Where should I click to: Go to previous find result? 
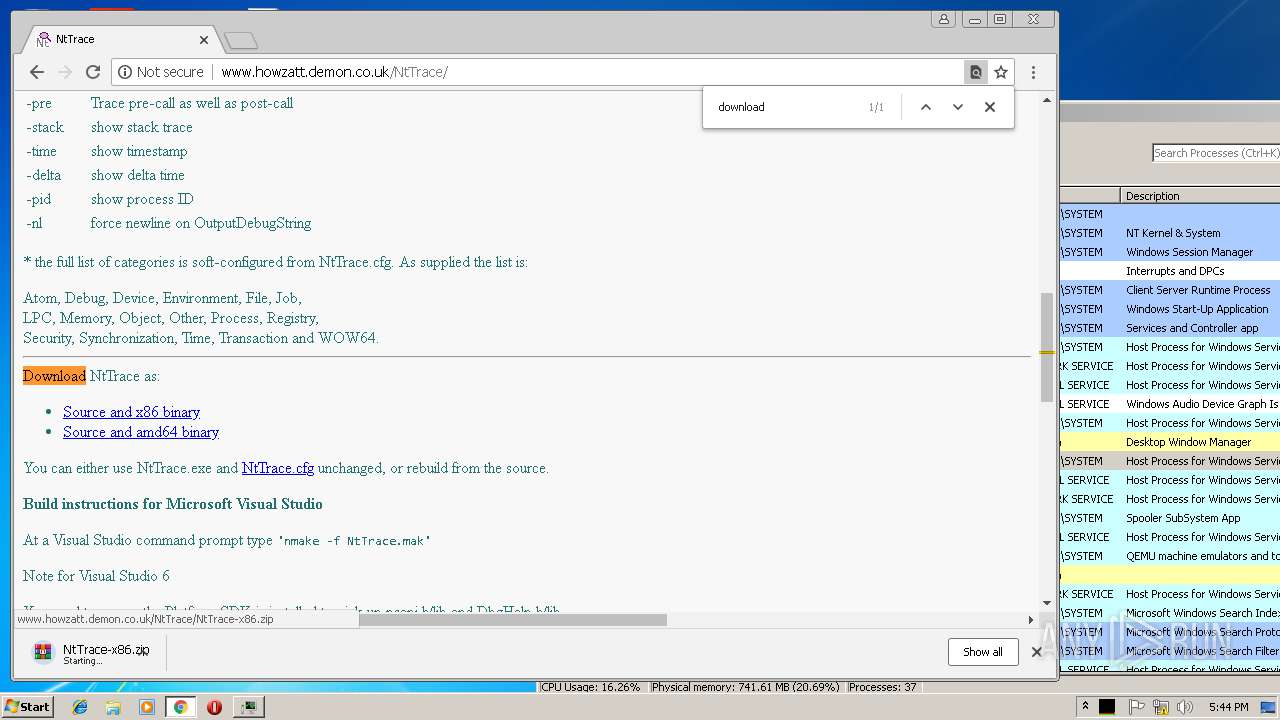(926, 107)
